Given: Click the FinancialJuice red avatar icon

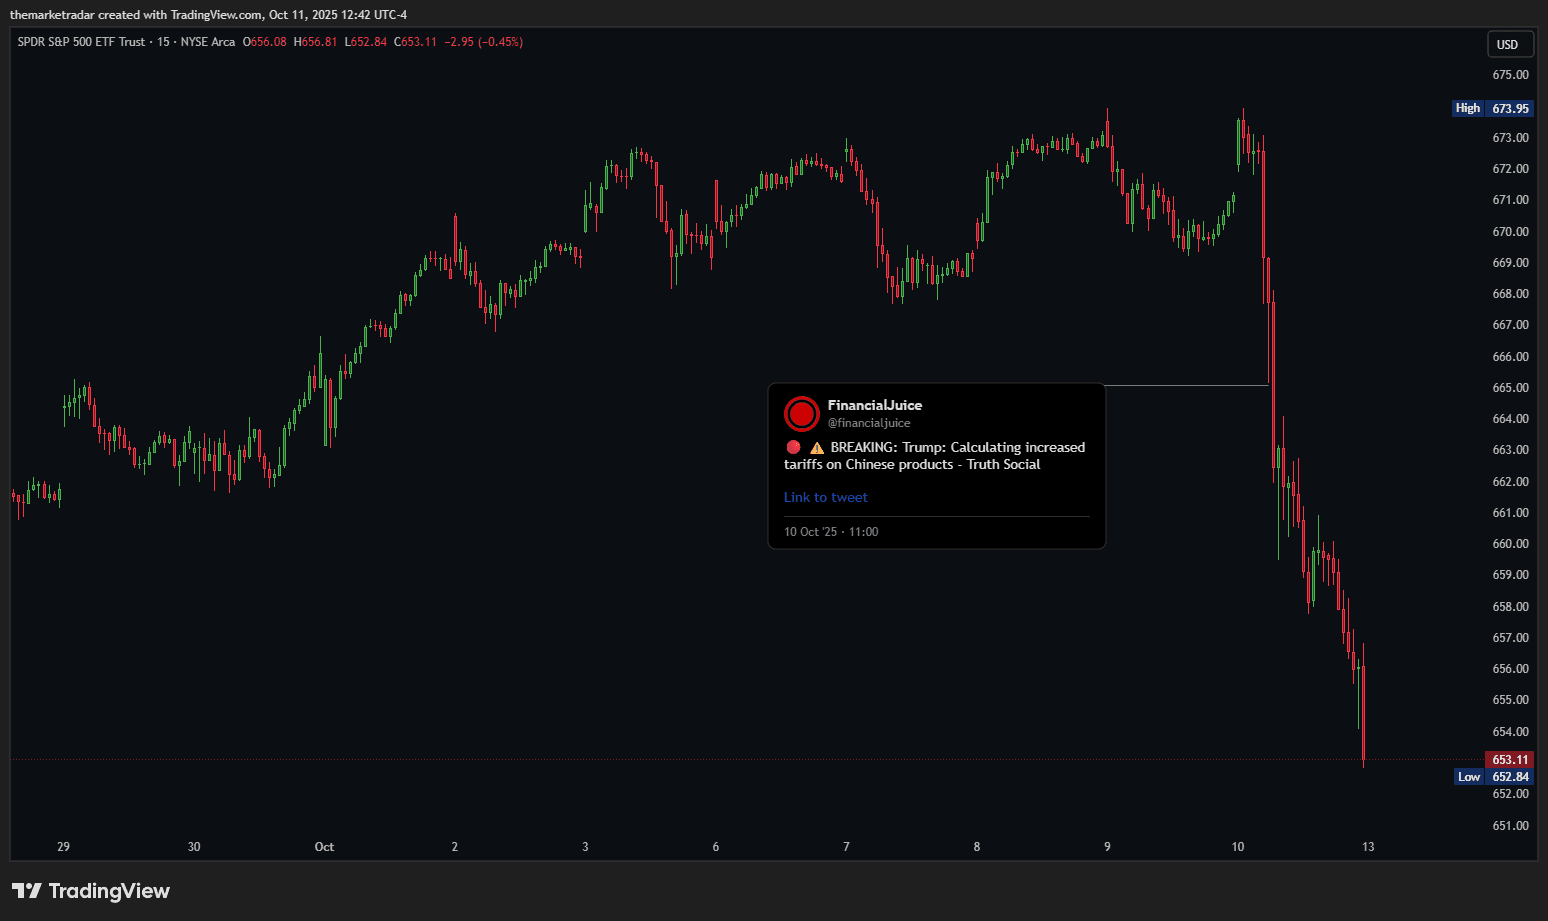Looking at the screenshot, I should coord(800,413).
